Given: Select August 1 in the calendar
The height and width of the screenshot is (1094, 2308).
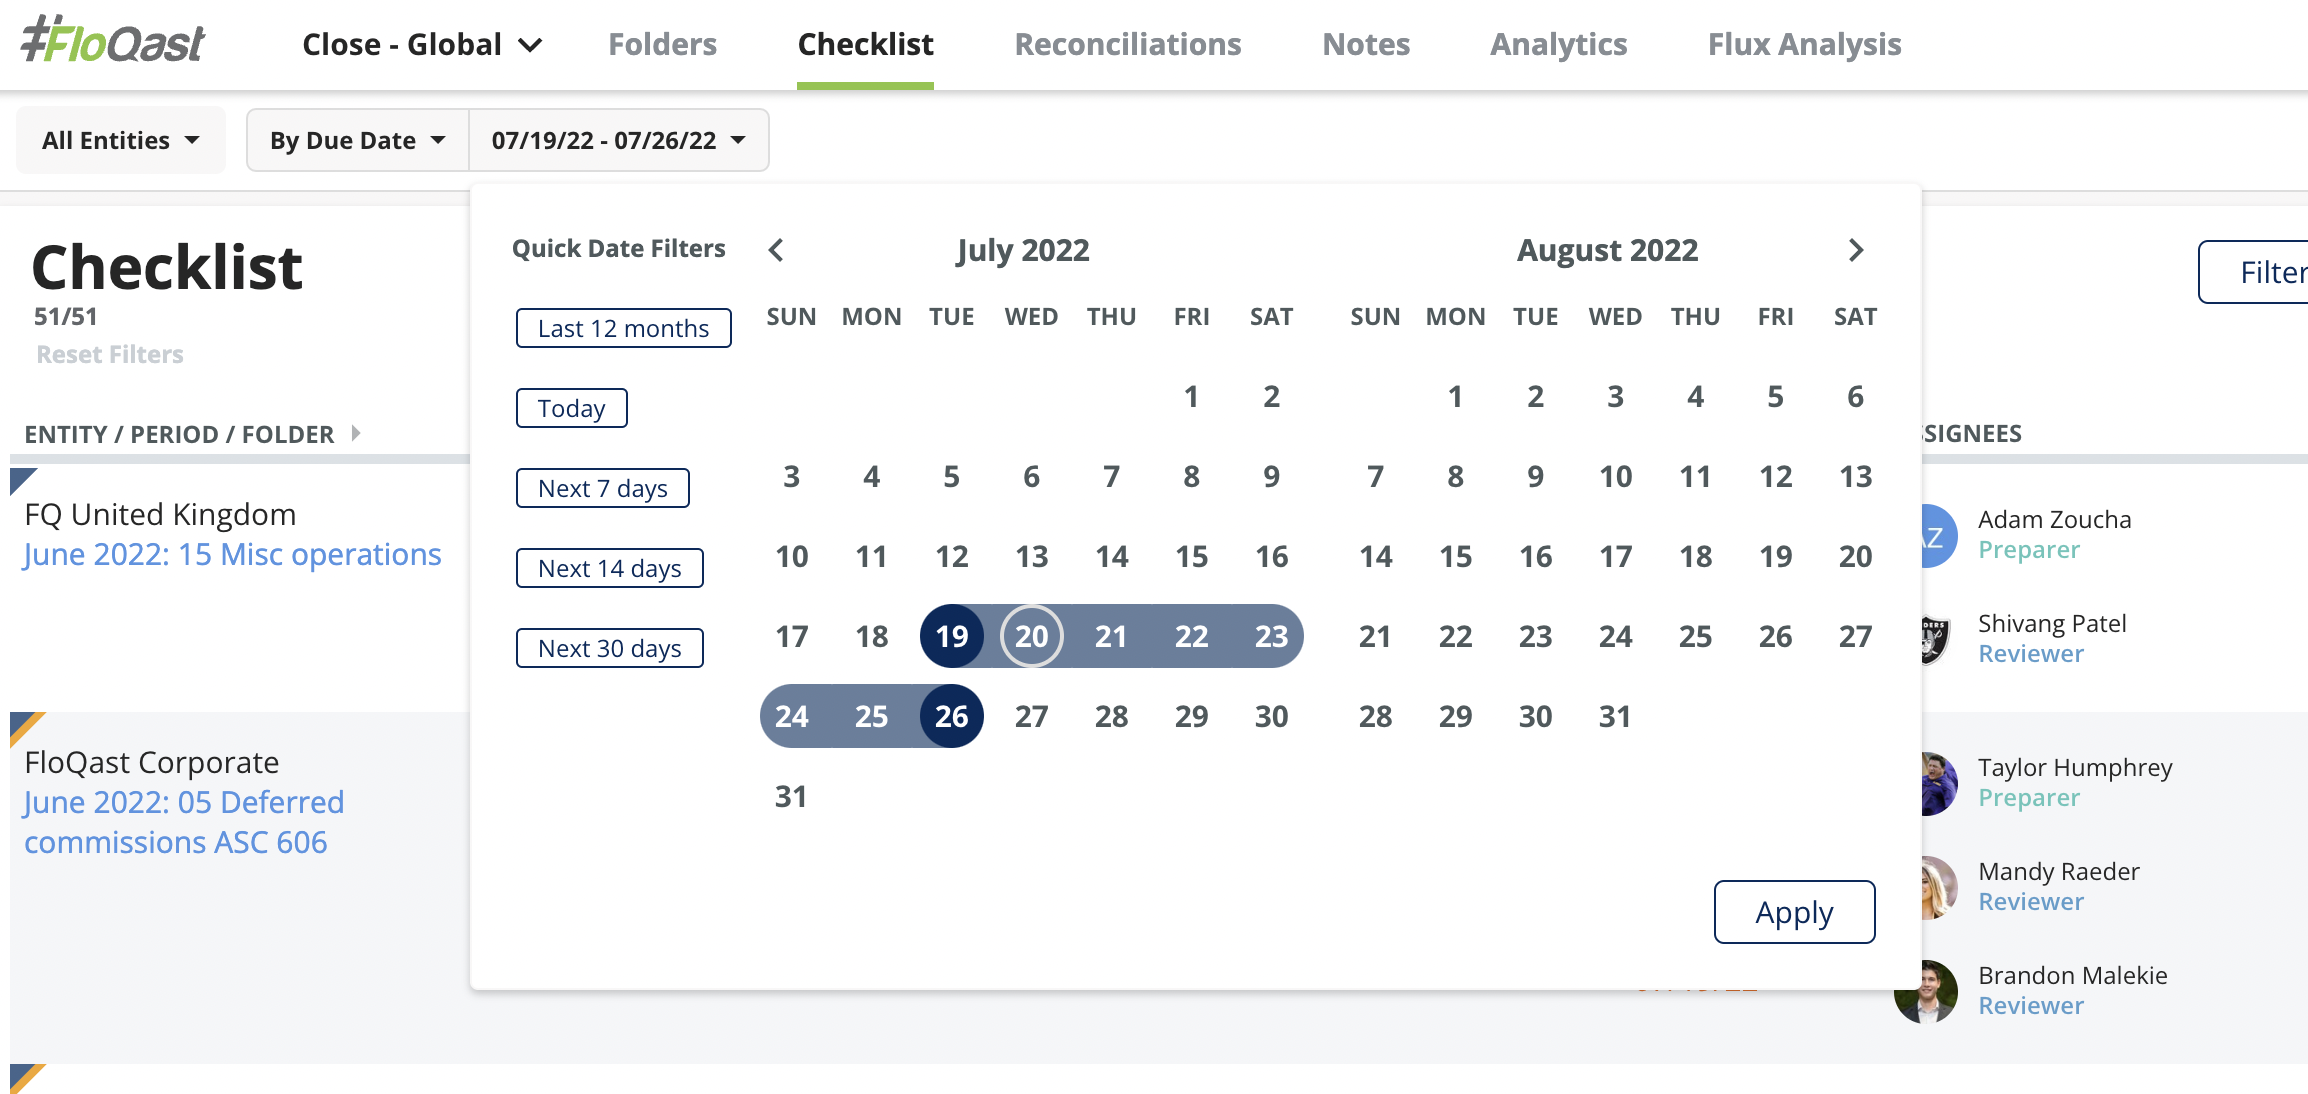Looking at the screenshot, I should point(1456,396).
